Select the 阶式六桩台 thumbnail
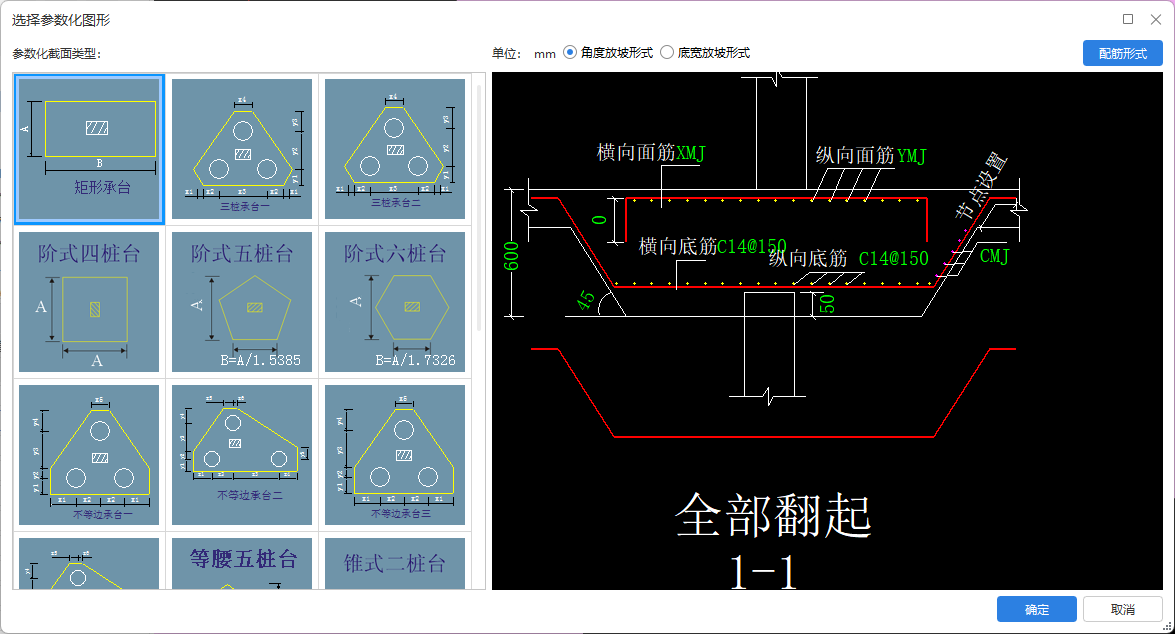This screenshot has width=1175, height=634. point(395,302)
